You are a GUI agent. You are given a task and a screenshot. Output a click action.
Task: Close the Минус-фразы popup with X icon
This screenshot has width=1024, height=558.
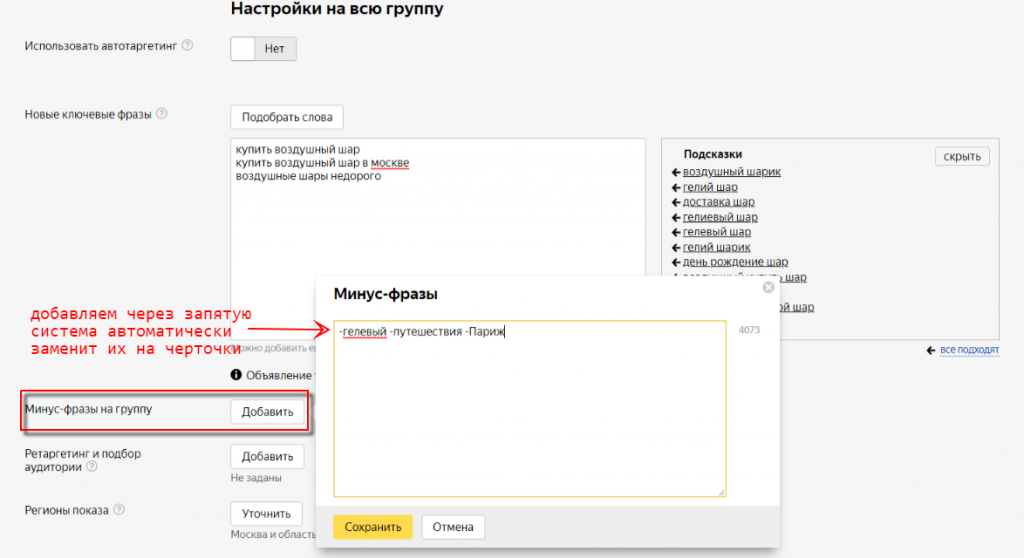[x=768, y=288]
